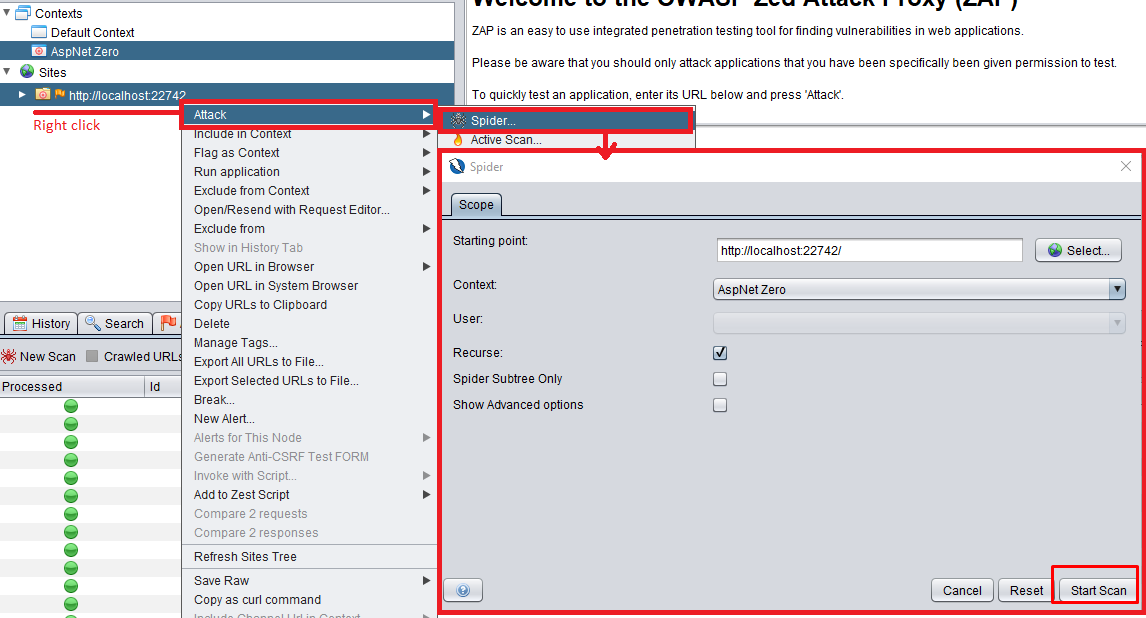Viewport: 1146px width, 618px height.
Task: Choose Break... menu entry
Action: pos(310,400)
